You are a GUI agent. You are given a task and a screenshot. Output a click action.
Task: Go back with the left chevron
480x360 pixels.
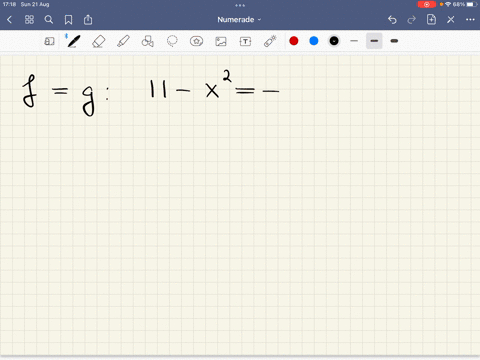[x=9, y=20]
